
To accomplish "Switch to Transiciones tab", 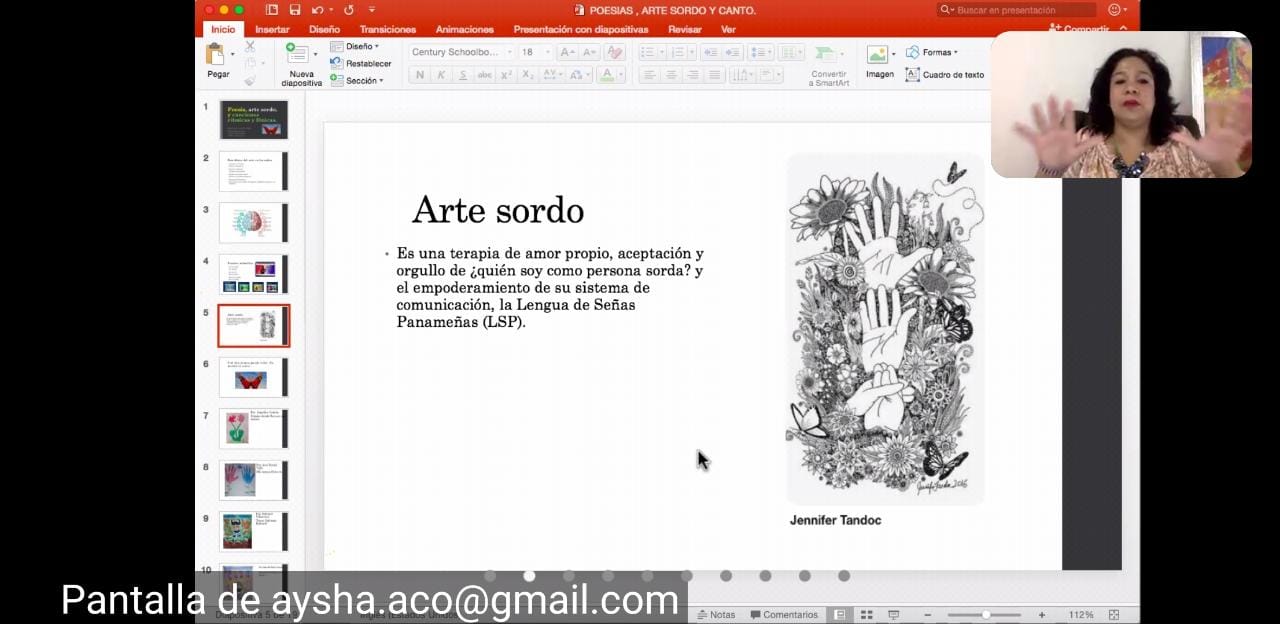I will click(388, 29).
